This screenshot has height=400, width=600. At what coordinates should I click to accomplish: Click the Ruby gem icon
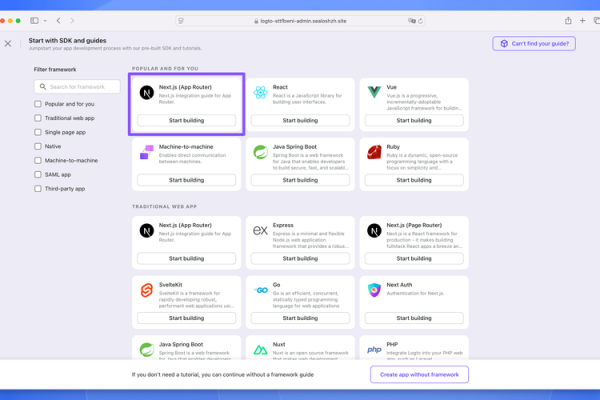pos(374,152)
